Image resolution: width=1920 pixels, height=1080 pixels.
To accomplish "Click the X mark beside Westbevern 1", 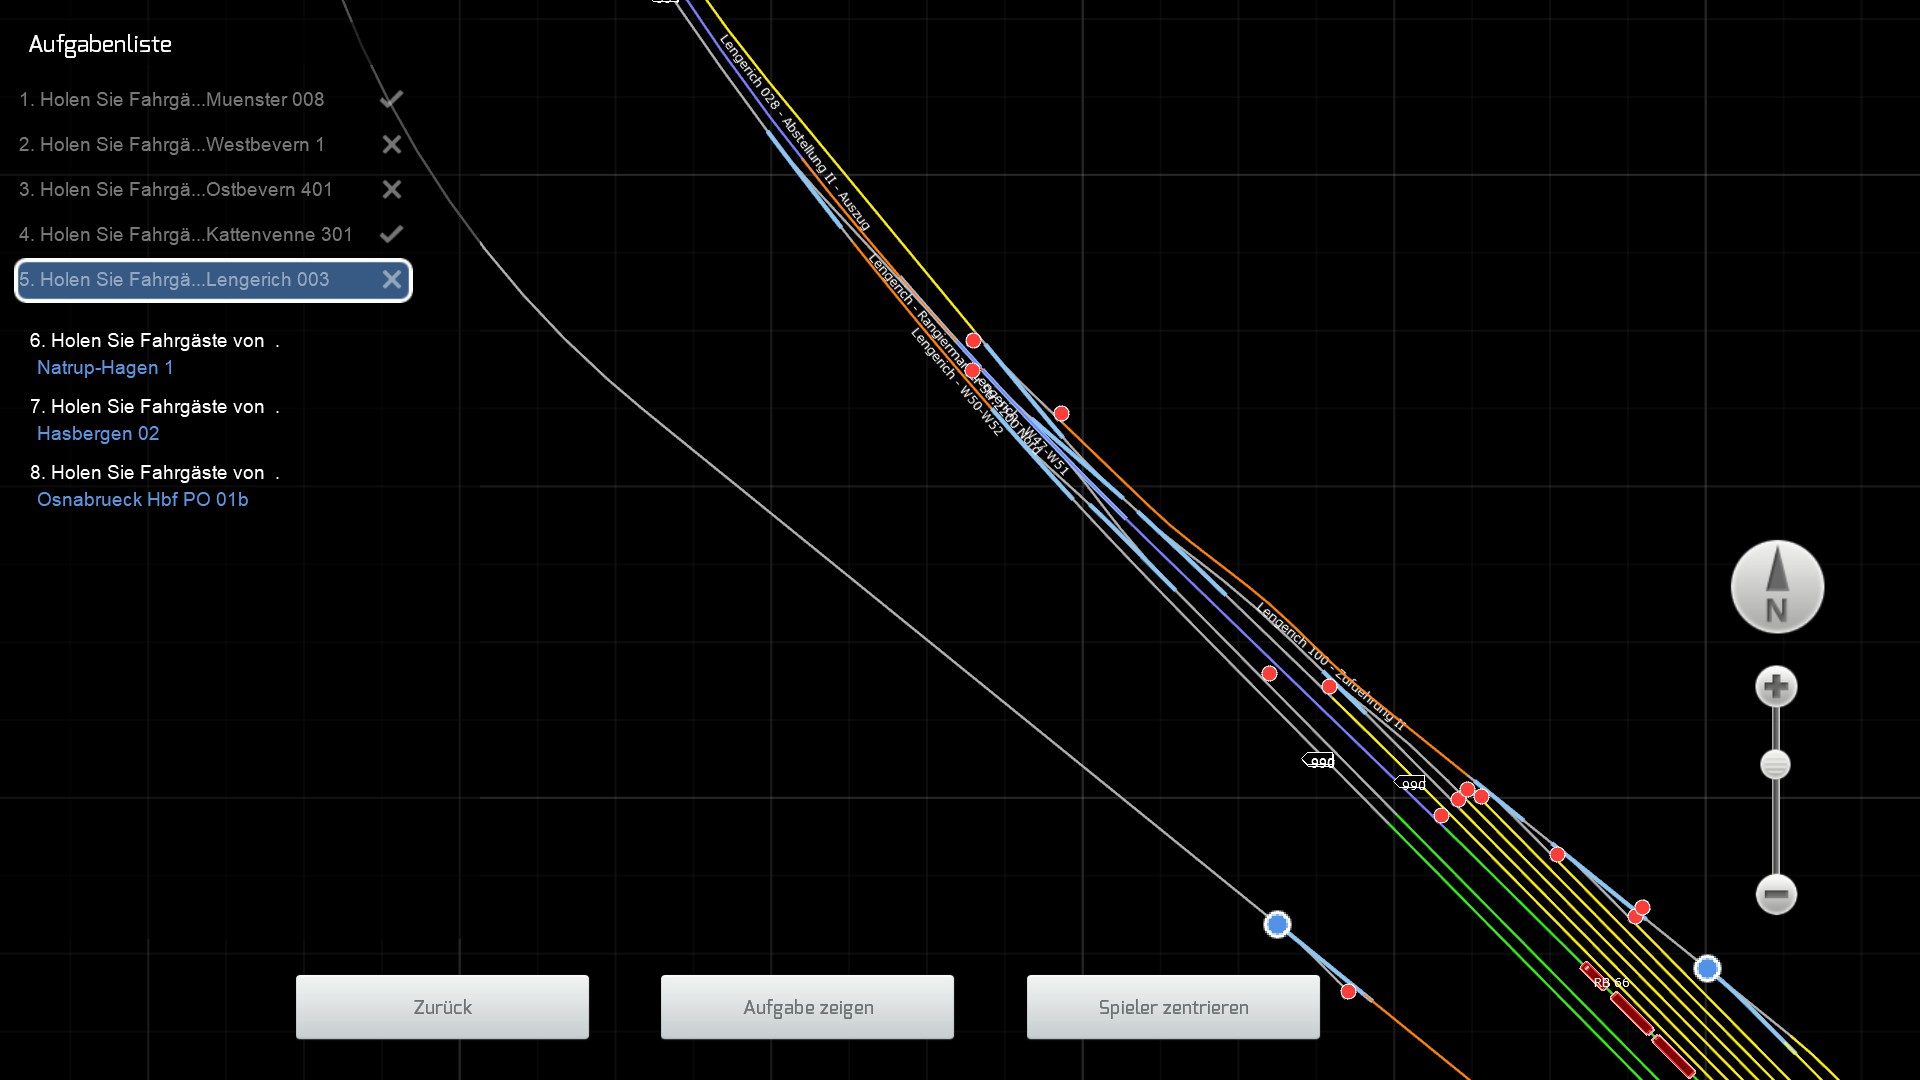I will tap(392, 145).
